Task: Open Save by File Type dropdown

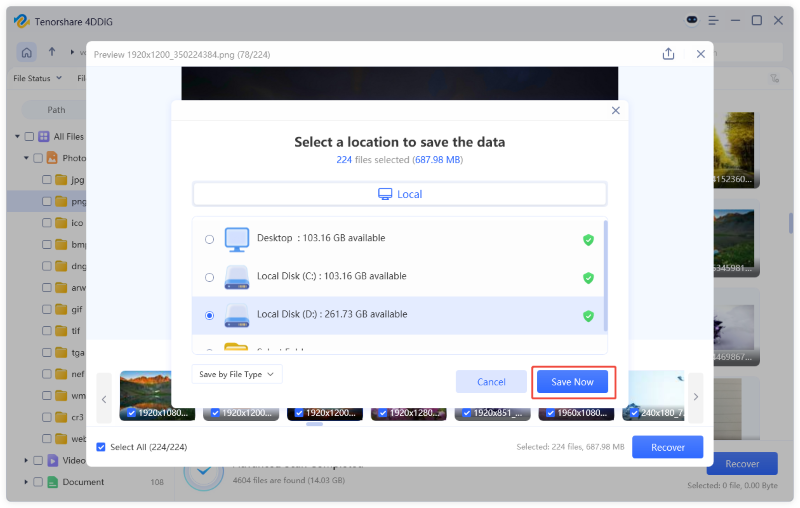Action: pyautogui.click(x=237, y=374)
